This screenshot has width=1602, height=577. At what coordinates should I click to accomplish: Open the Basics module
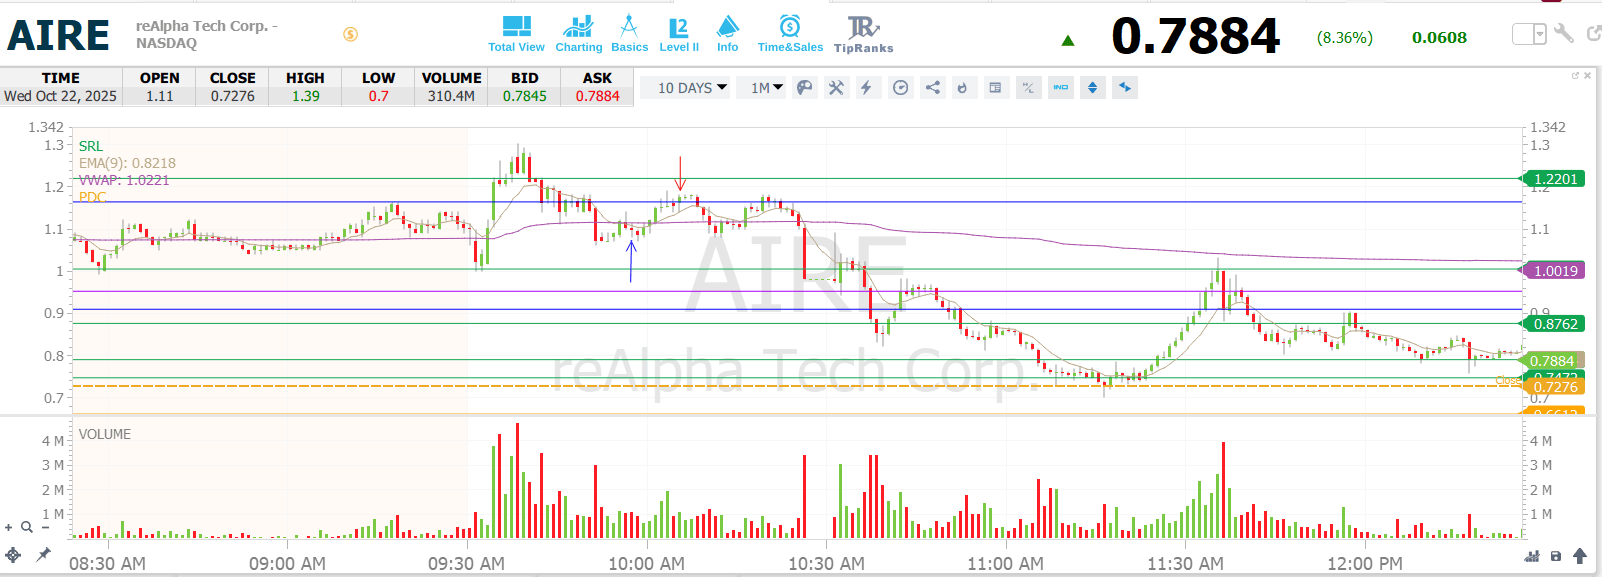(x=629, y=34)
